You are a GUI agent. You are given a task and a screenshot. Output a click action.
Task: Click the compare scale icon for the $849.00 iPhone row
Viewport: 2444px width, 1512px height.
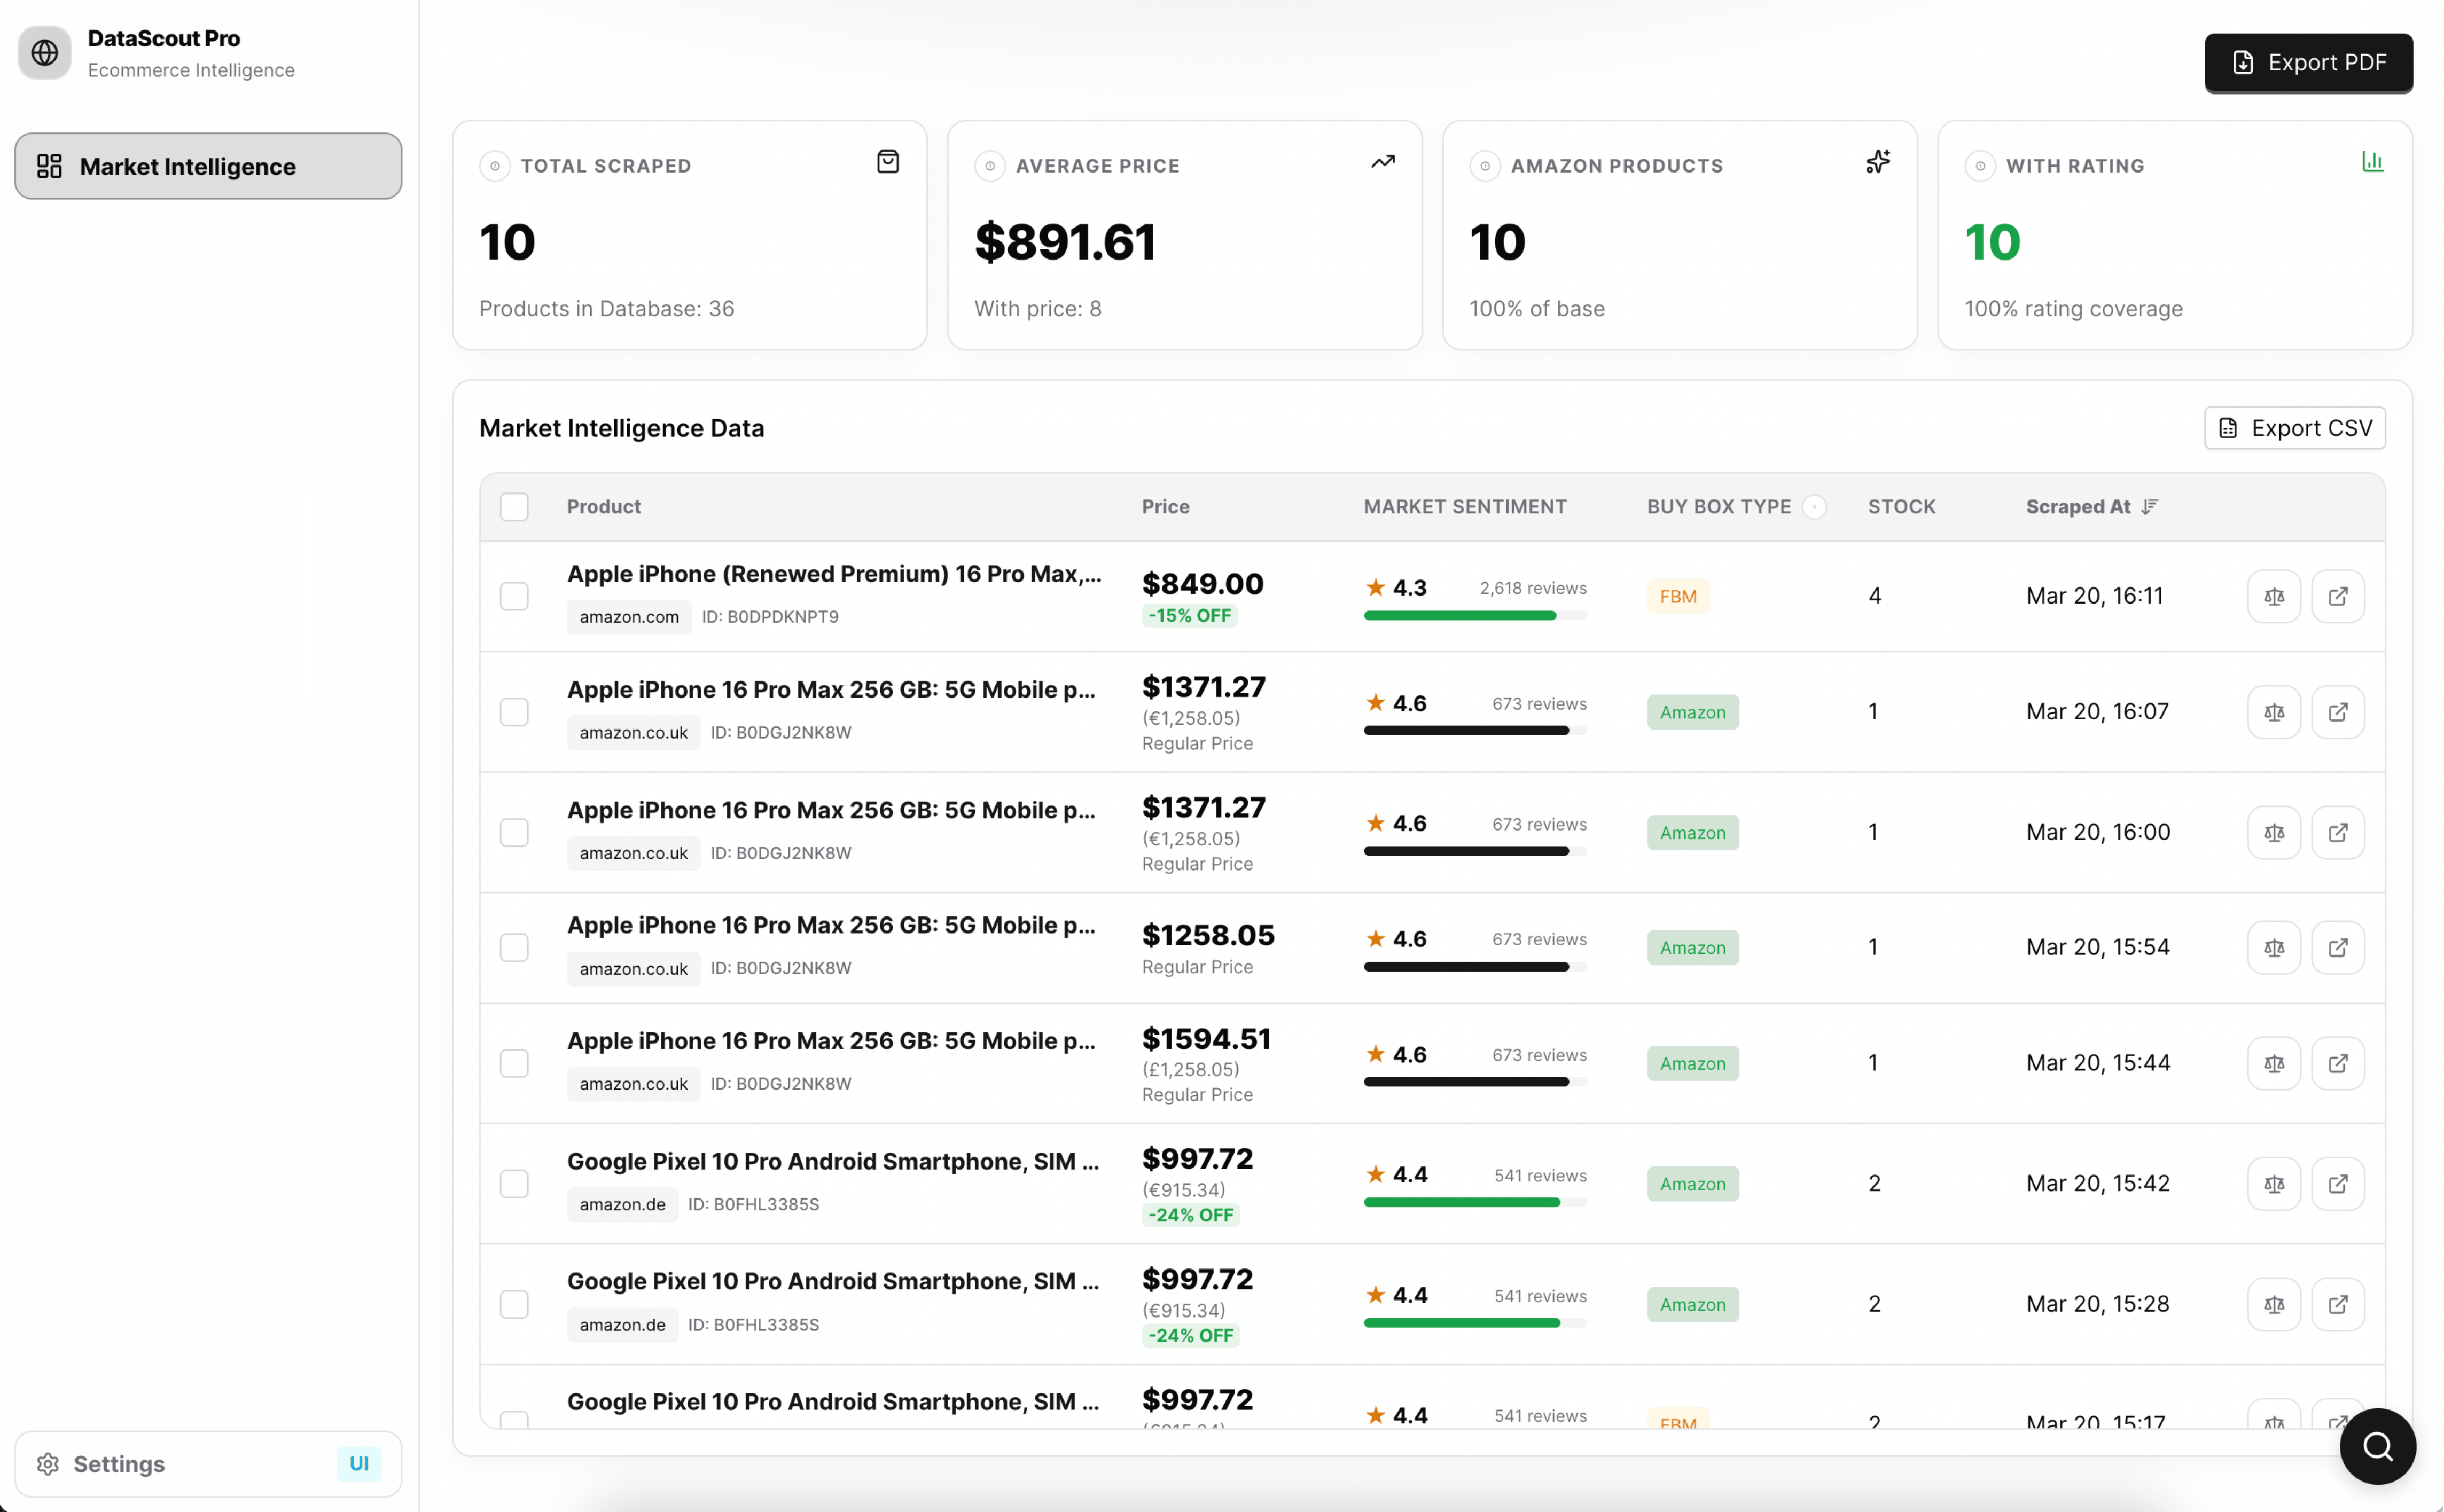pyautogui.click(x=2273, y=596)
